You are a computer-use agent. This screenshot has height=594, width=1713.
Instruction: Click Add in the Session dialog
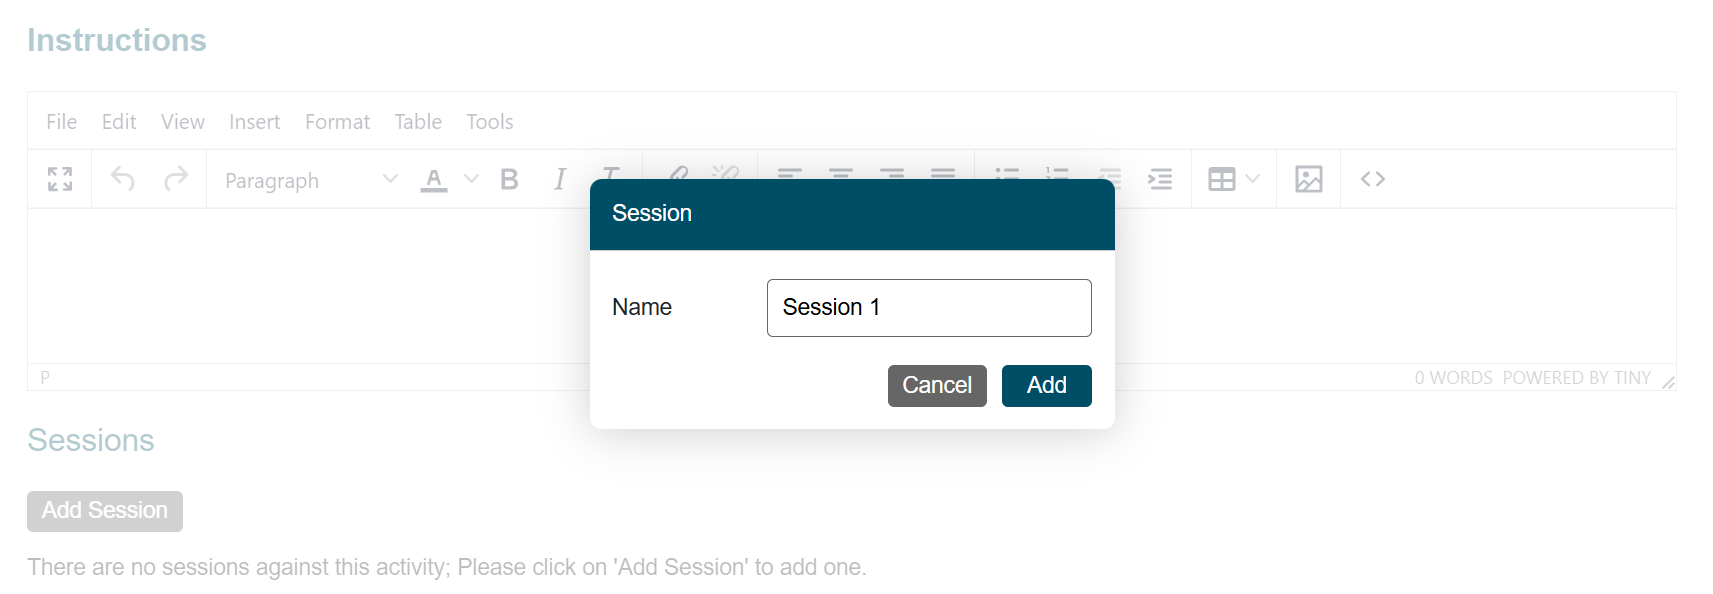click(1046, 386)
